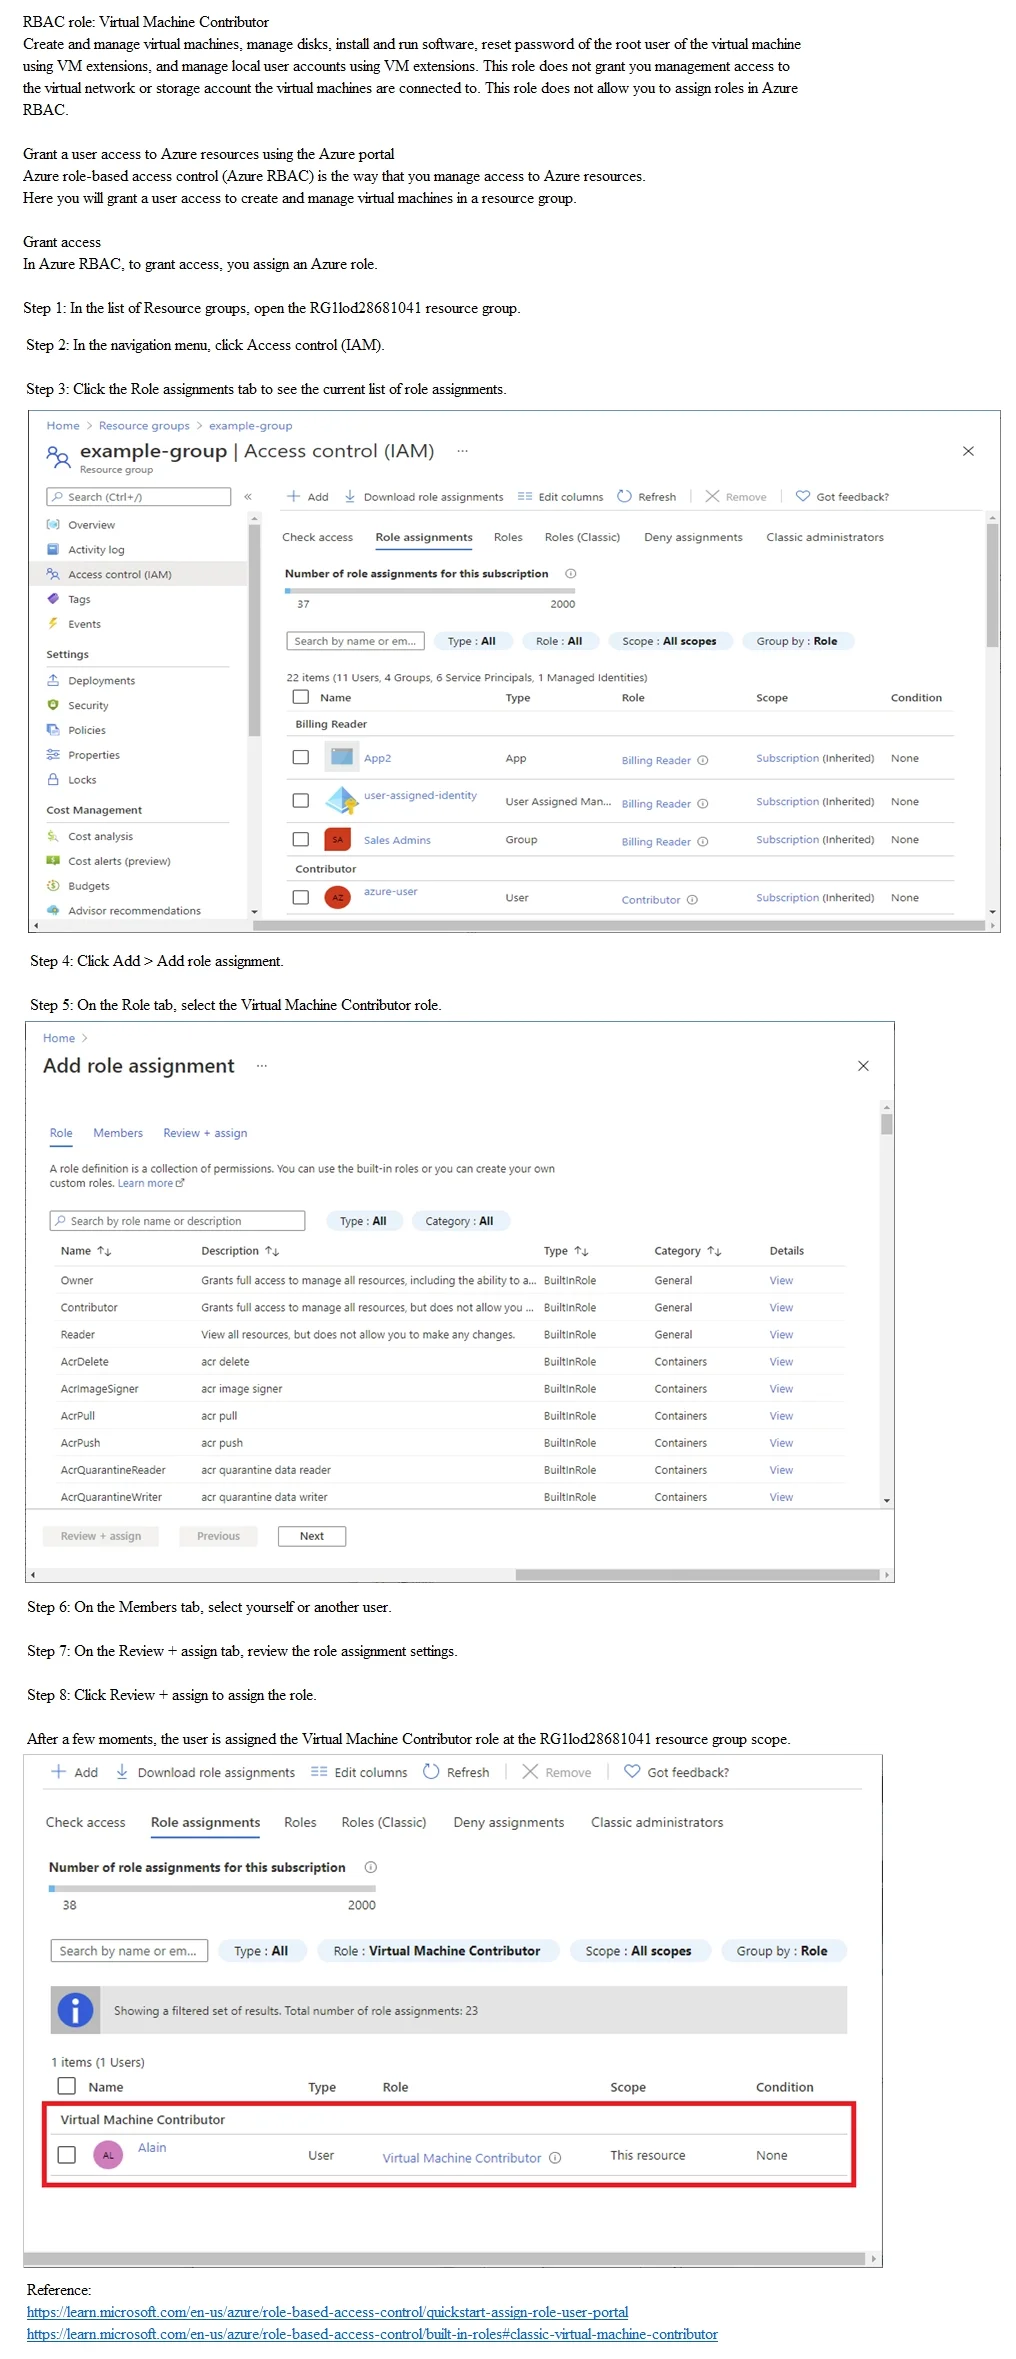Click the Next button
The height and width of the screenshot is (2359, 1016).
pyautogui.click(x=312, y=1536)
